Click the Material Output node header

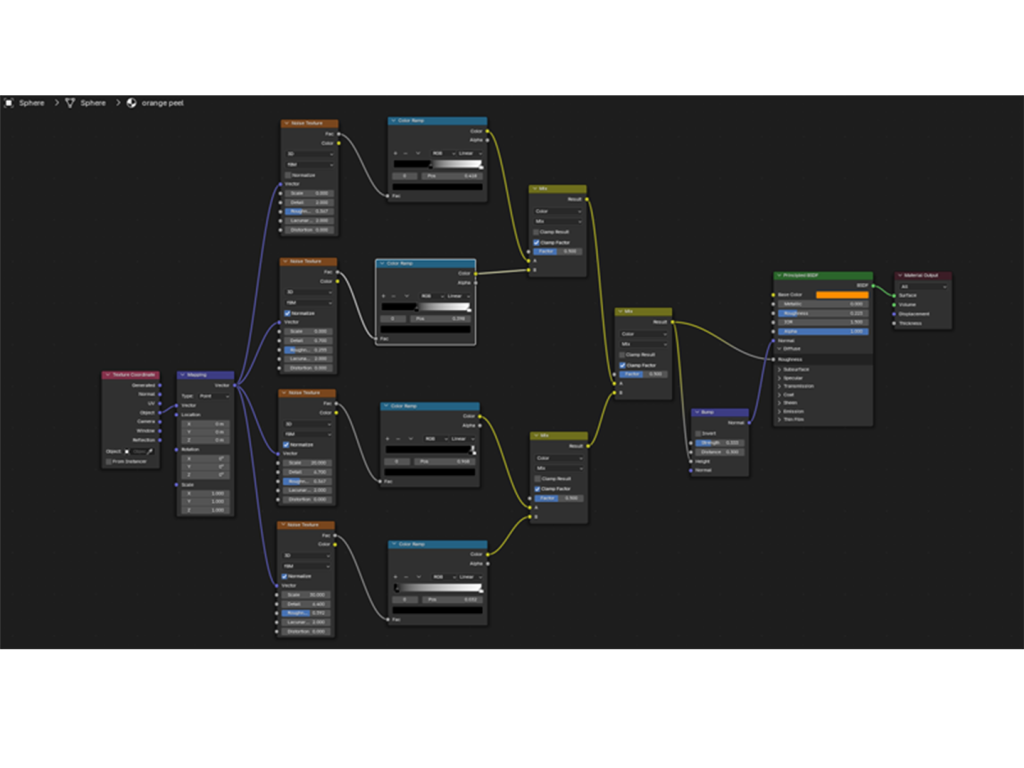[923, 276]
